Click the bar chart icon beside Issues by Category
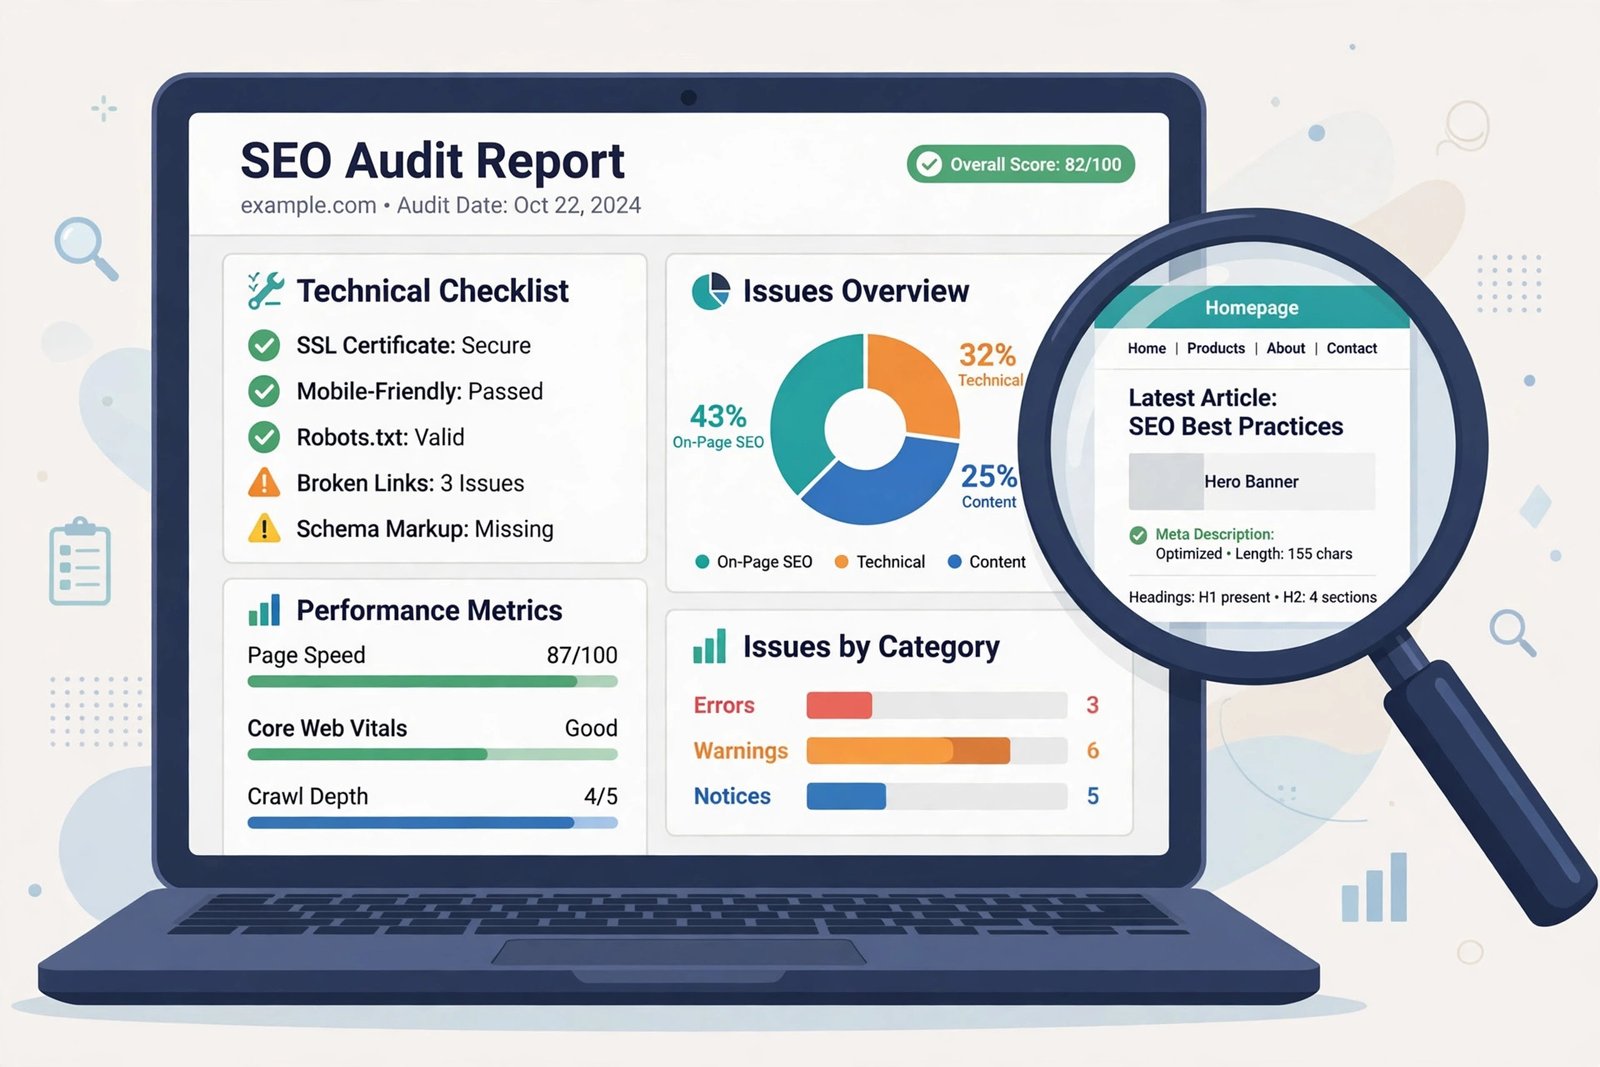 pos(709,647)
